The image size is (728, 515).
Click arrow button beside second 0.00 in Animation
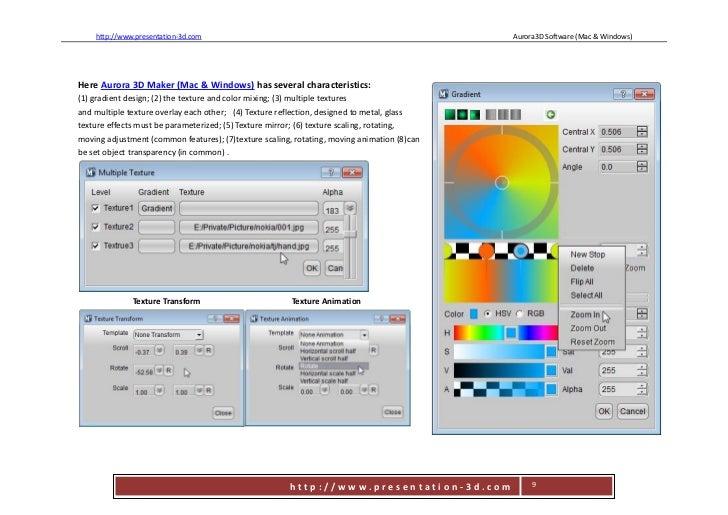click(x=364, y=390)
